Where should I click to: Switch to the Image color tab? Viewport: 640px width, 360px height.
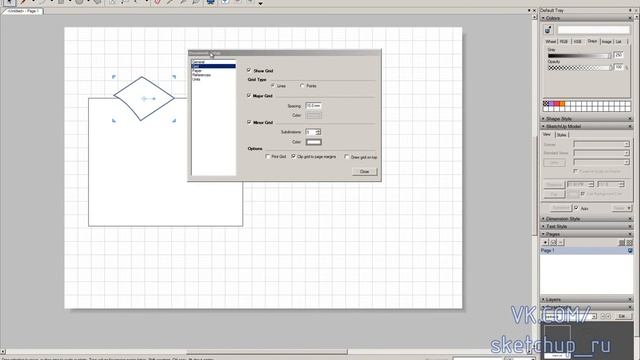607,42
